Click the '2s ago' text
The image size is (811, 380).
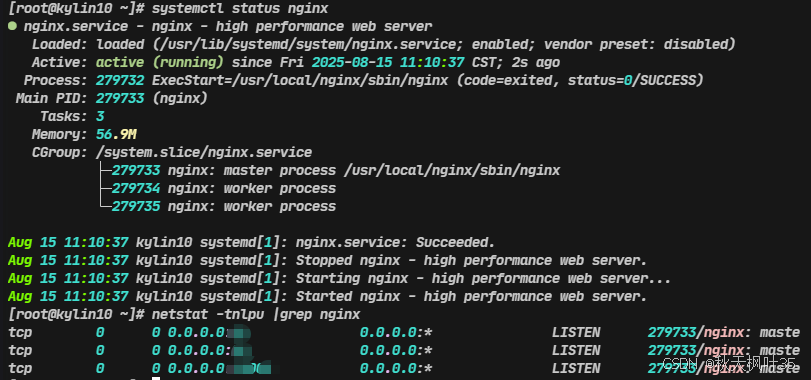(536, 63)
